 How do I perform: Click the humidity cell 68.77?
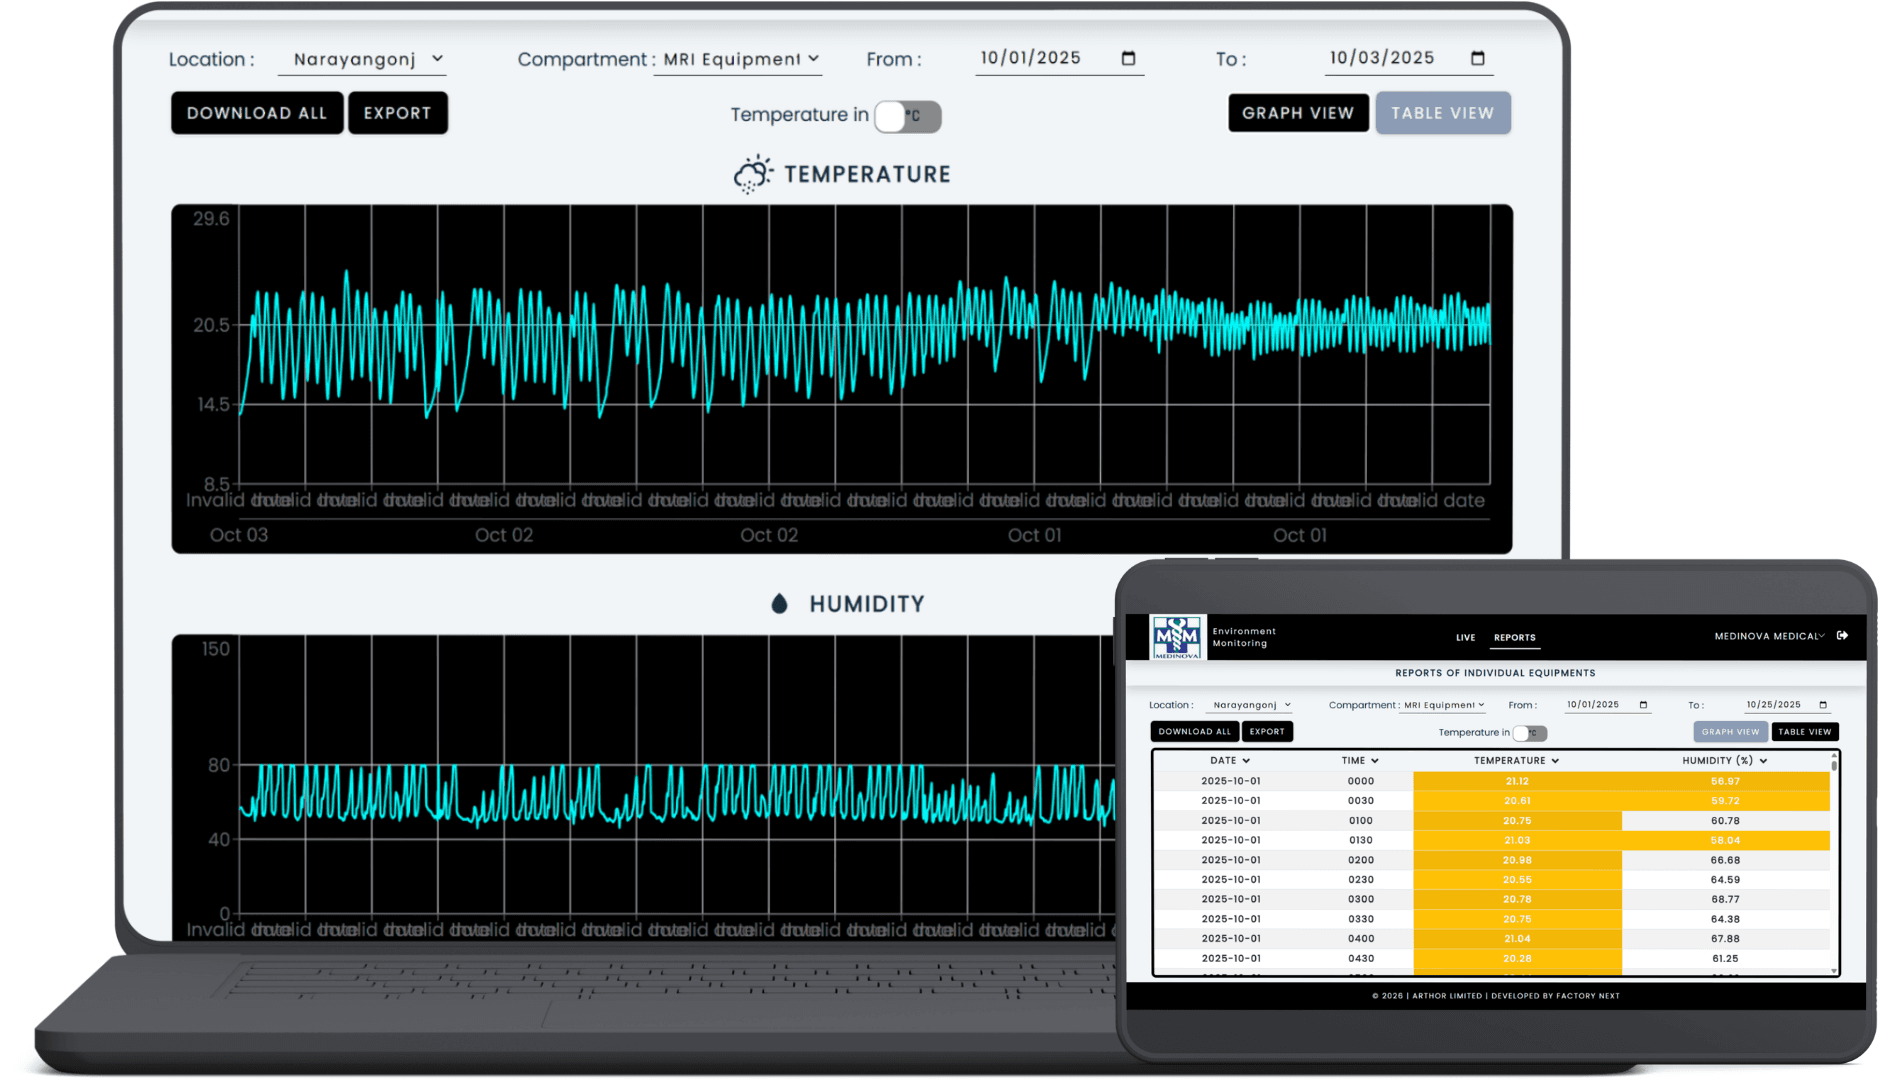coord(1725,900)
